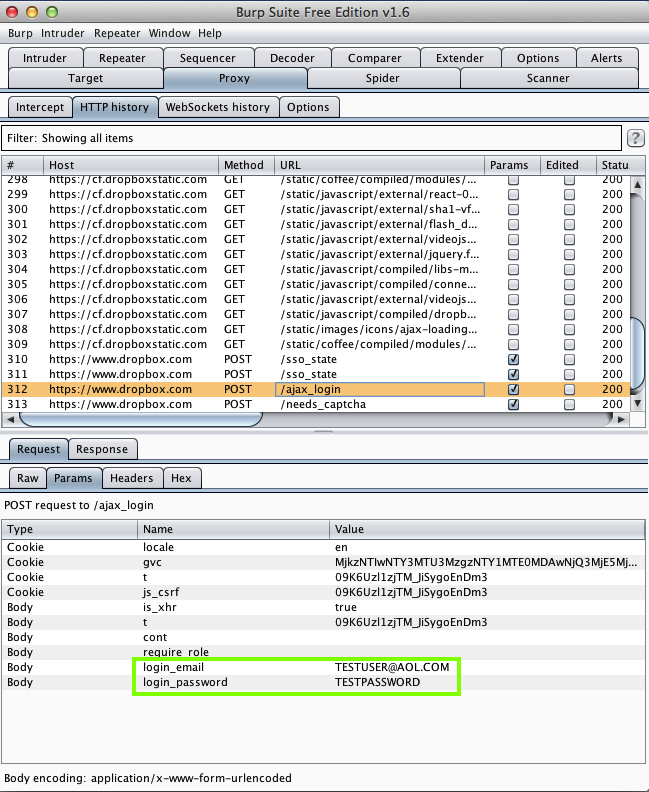
Task: Switch to the Repeater tool tab
Action: [122, 58]
